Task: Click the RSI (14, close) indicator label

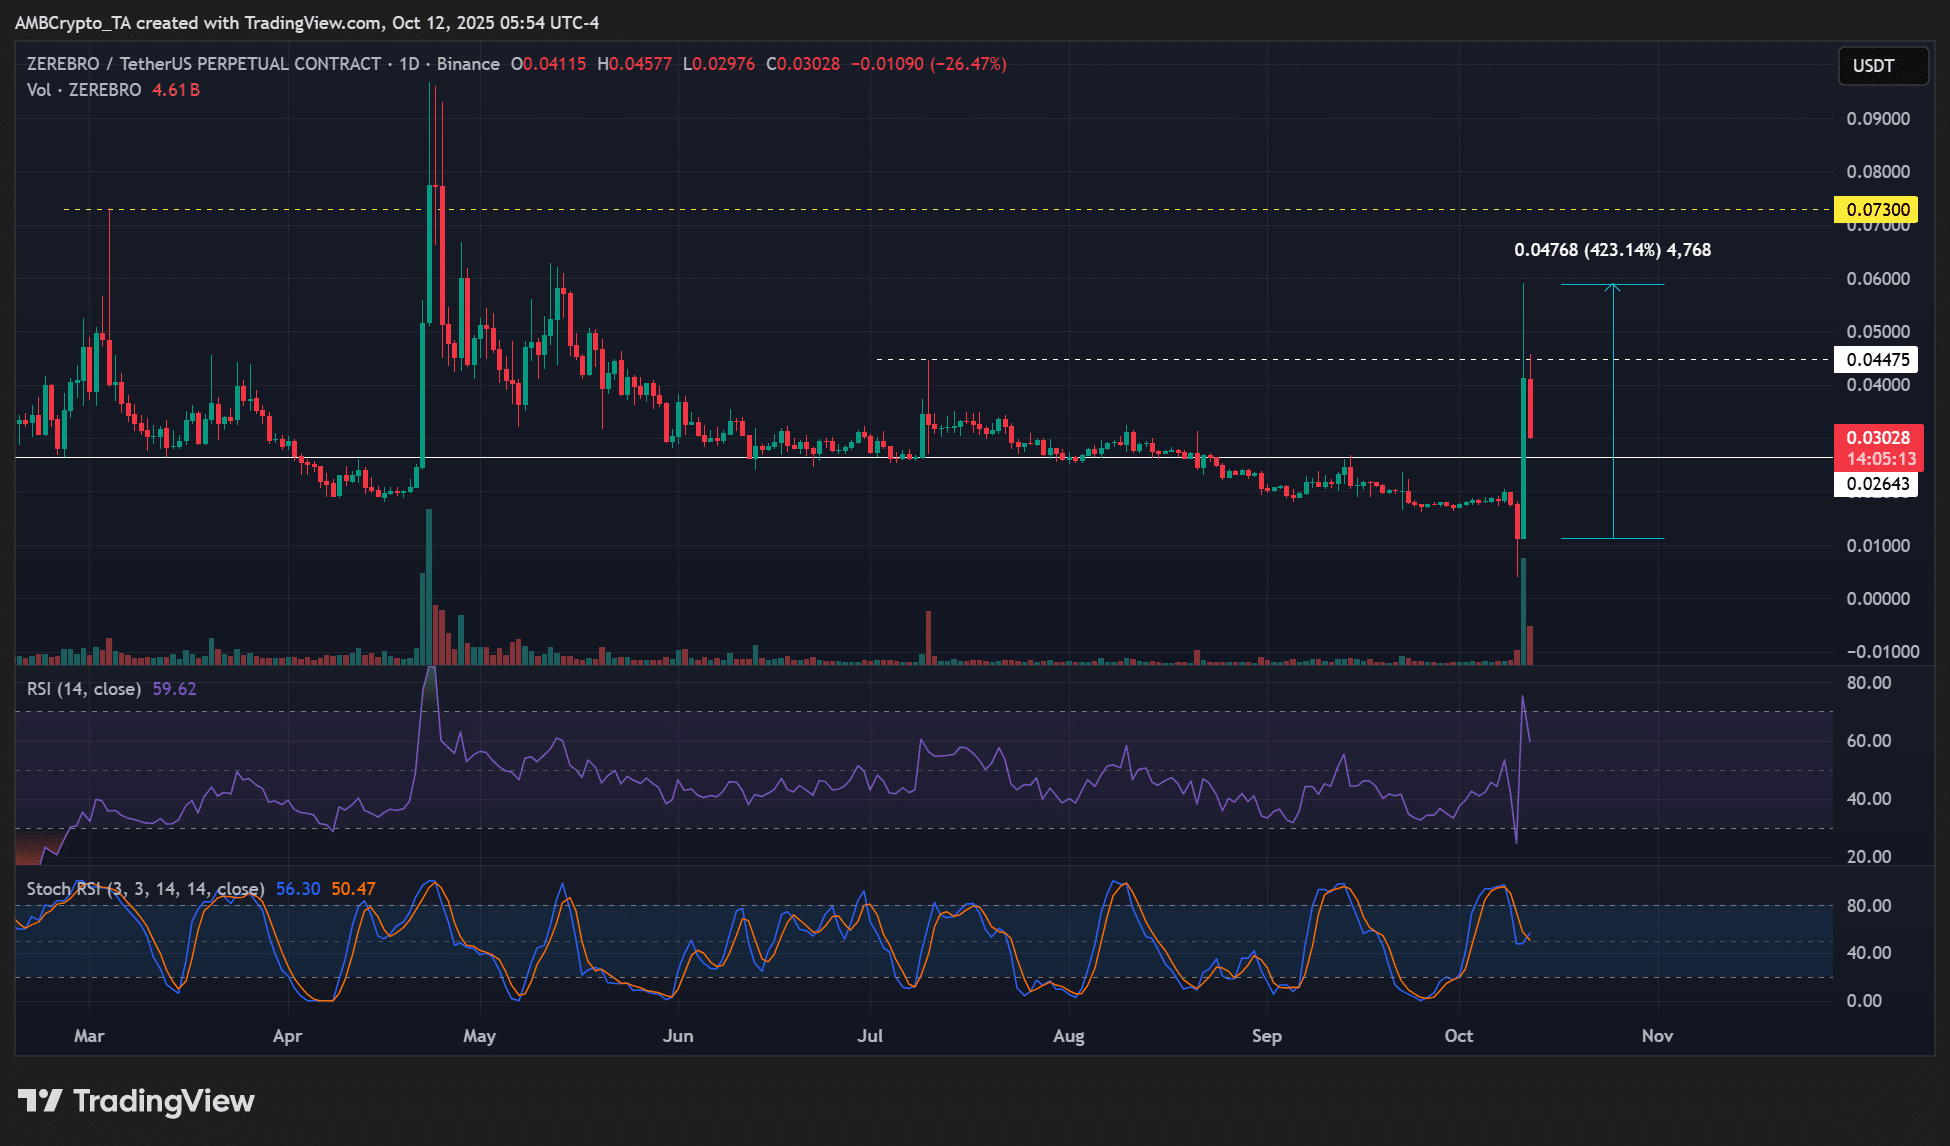Action: (83, 689)
